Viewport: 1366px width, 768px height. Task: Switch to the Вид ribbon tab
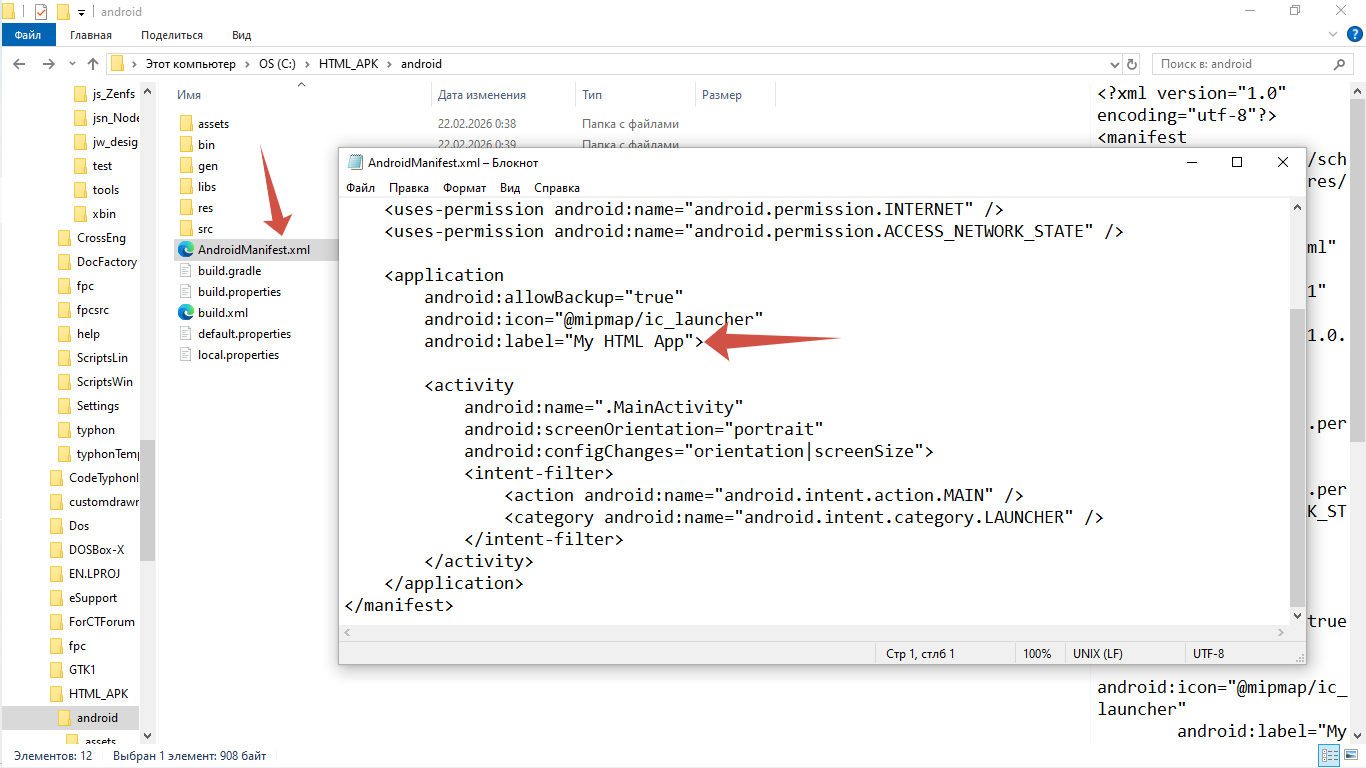[241, 35]
